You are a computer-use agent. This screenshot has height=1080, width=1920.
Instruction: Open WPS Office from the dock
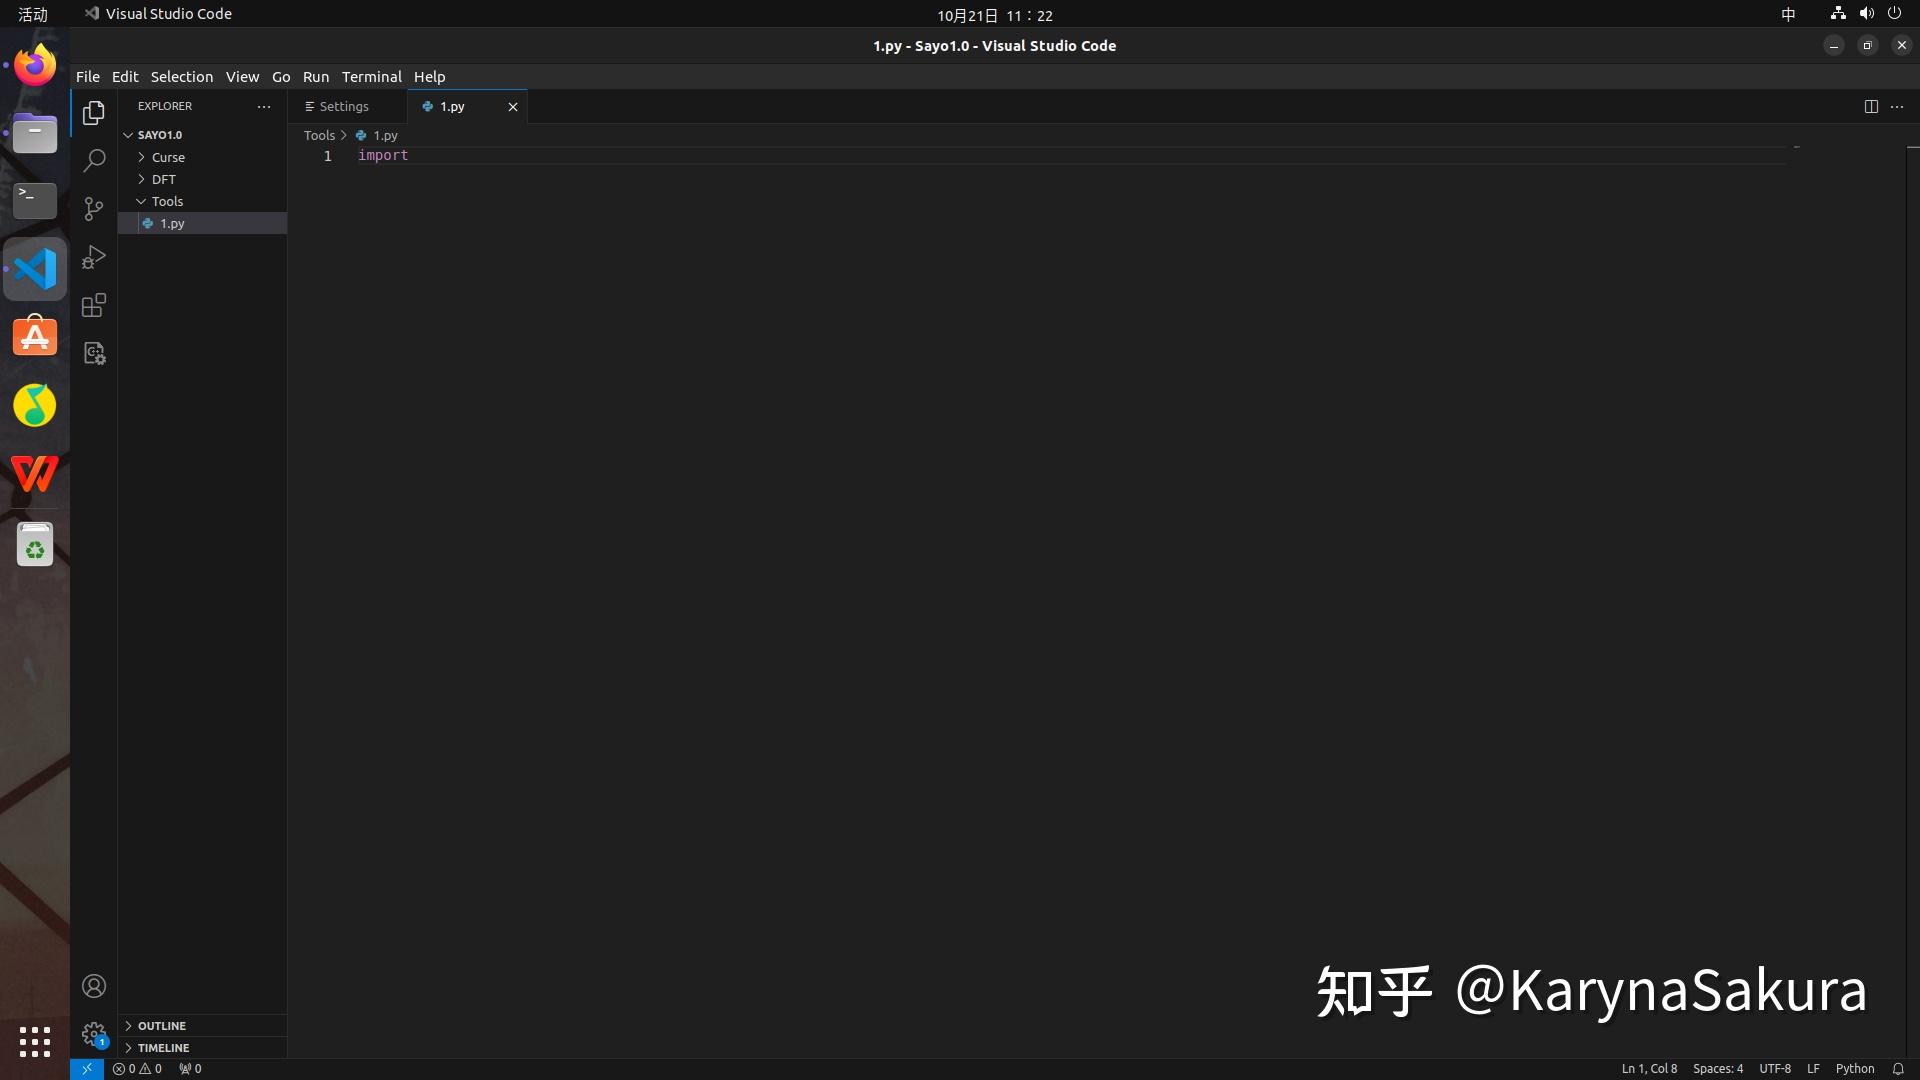(34, 474)
